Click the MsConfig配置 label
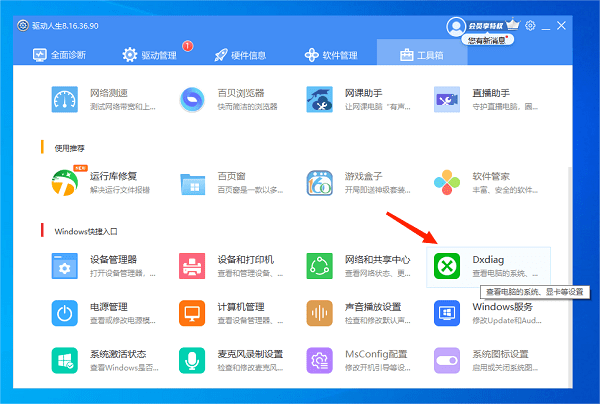The image size is (600, 404). pos(376,354)
